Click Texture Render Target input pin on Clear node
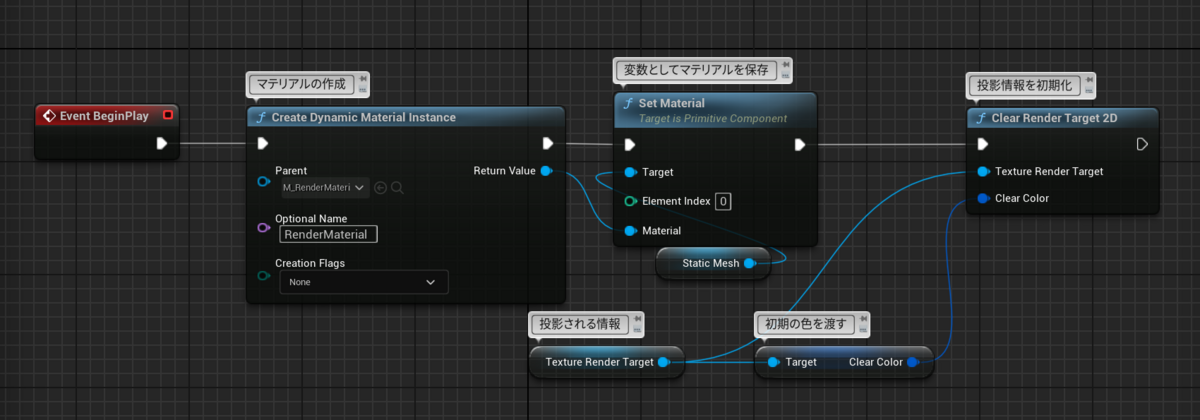This screenshot has width=1200, height=420. click(x=984, y=171)
